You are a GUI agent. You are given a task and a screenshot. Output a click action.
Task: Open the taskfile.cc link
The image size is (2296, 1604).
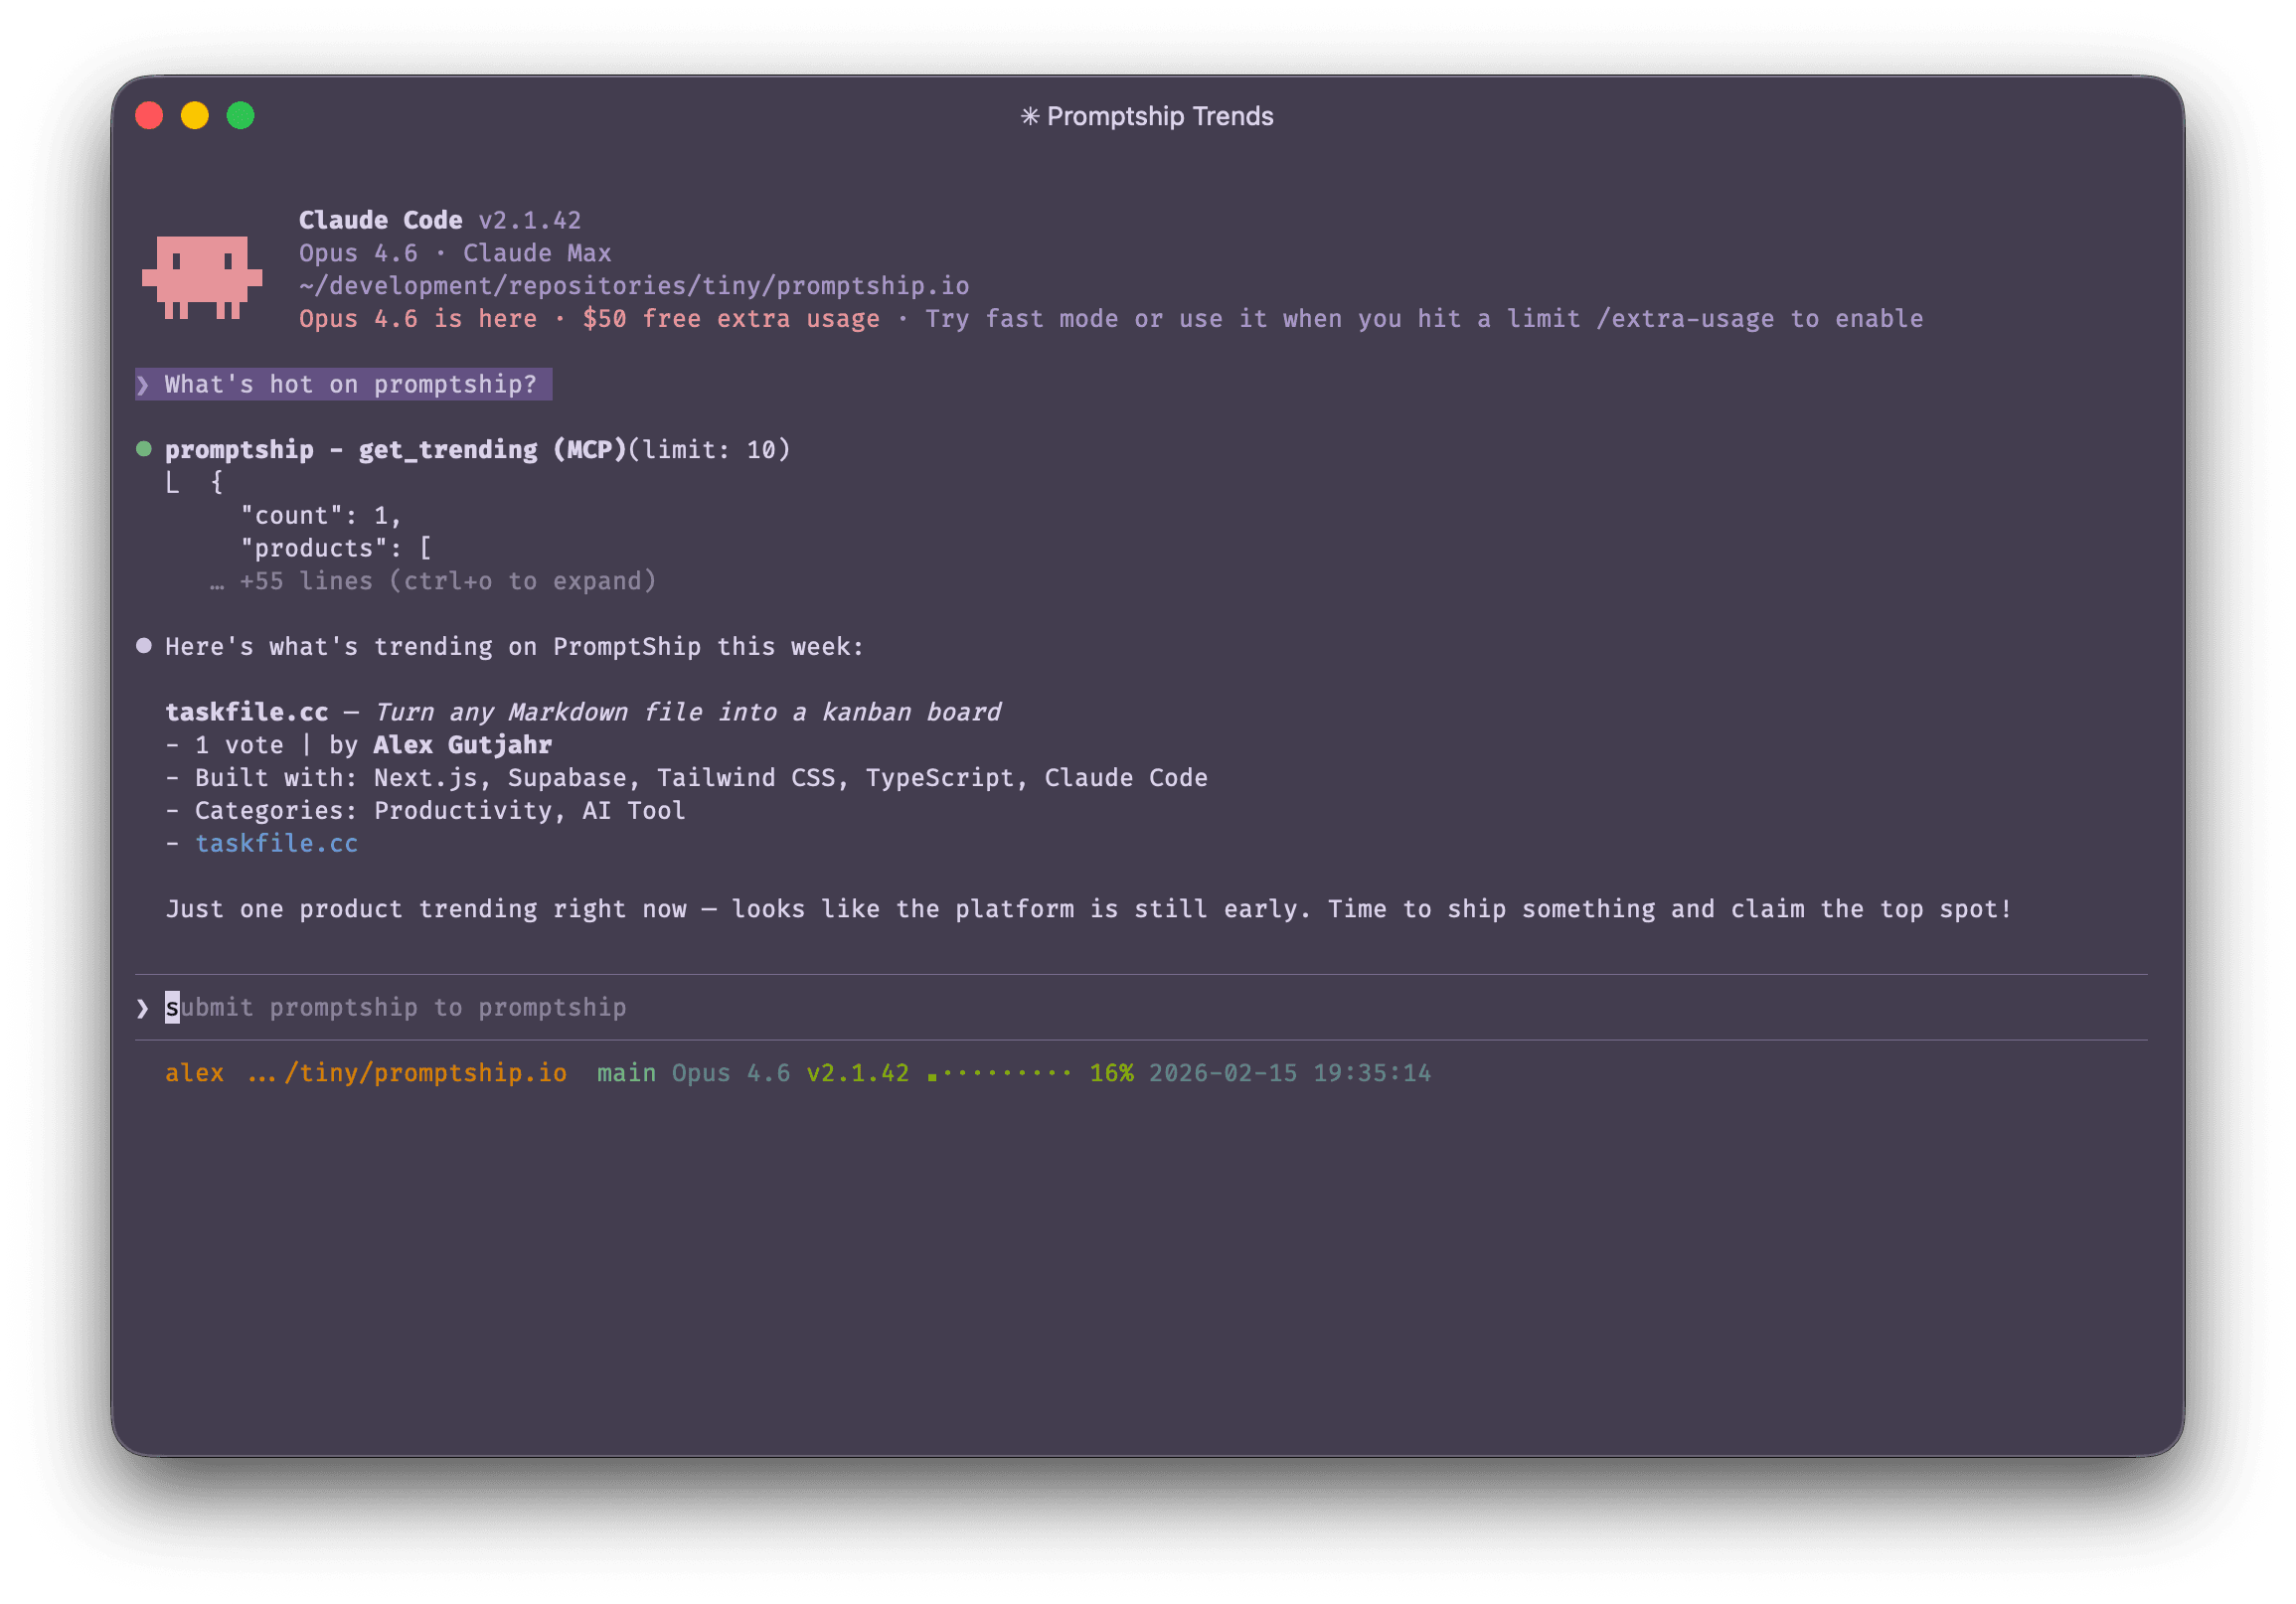277,843
